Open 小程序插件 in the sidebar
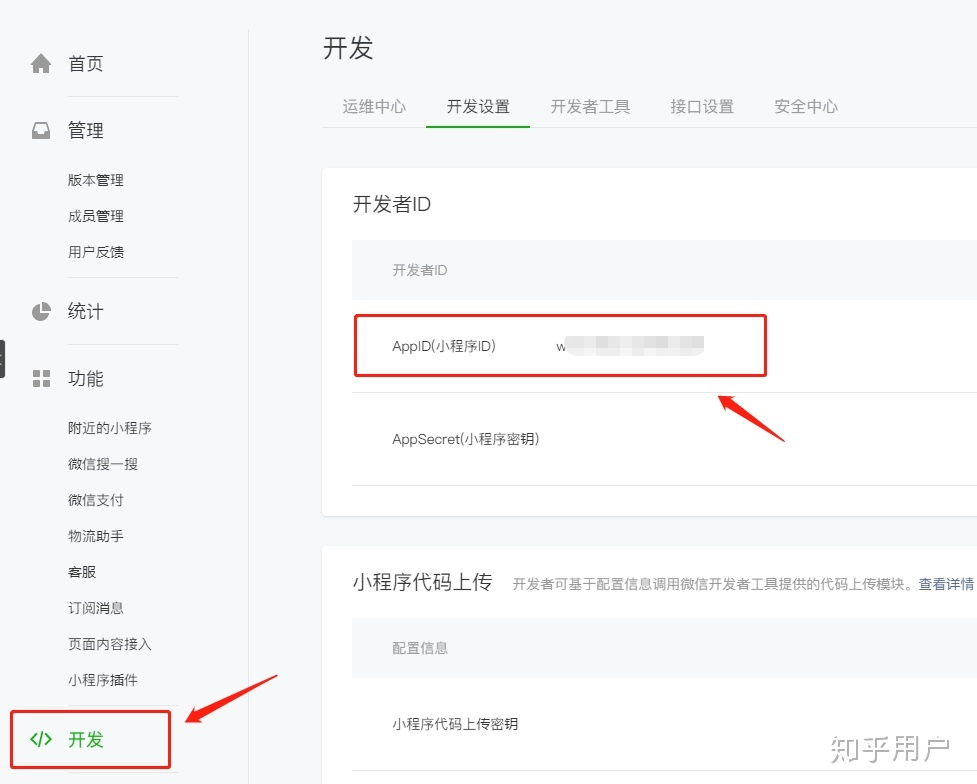The height and width of the screenshot is (784, 977). tap(103, 680)
